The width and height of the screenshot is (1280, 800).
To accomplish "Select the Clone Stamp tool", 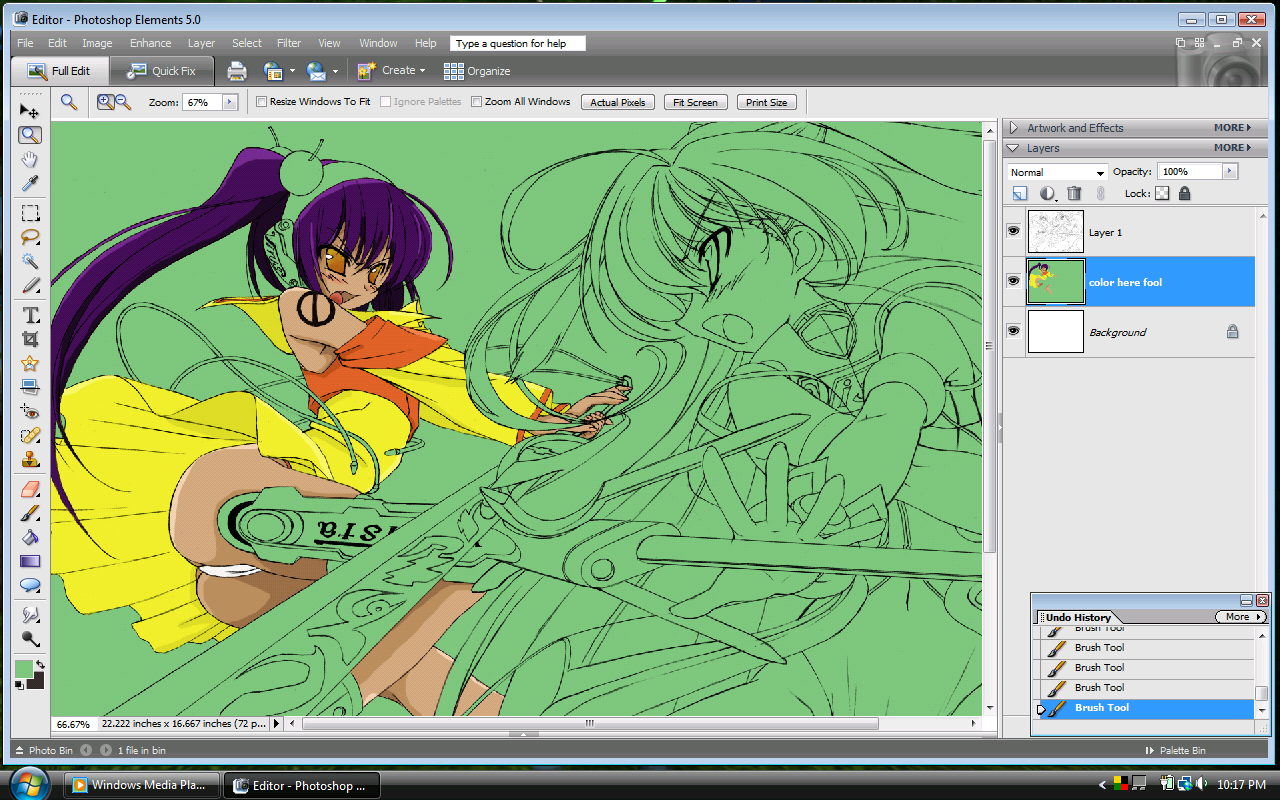I will pos(30,460).
